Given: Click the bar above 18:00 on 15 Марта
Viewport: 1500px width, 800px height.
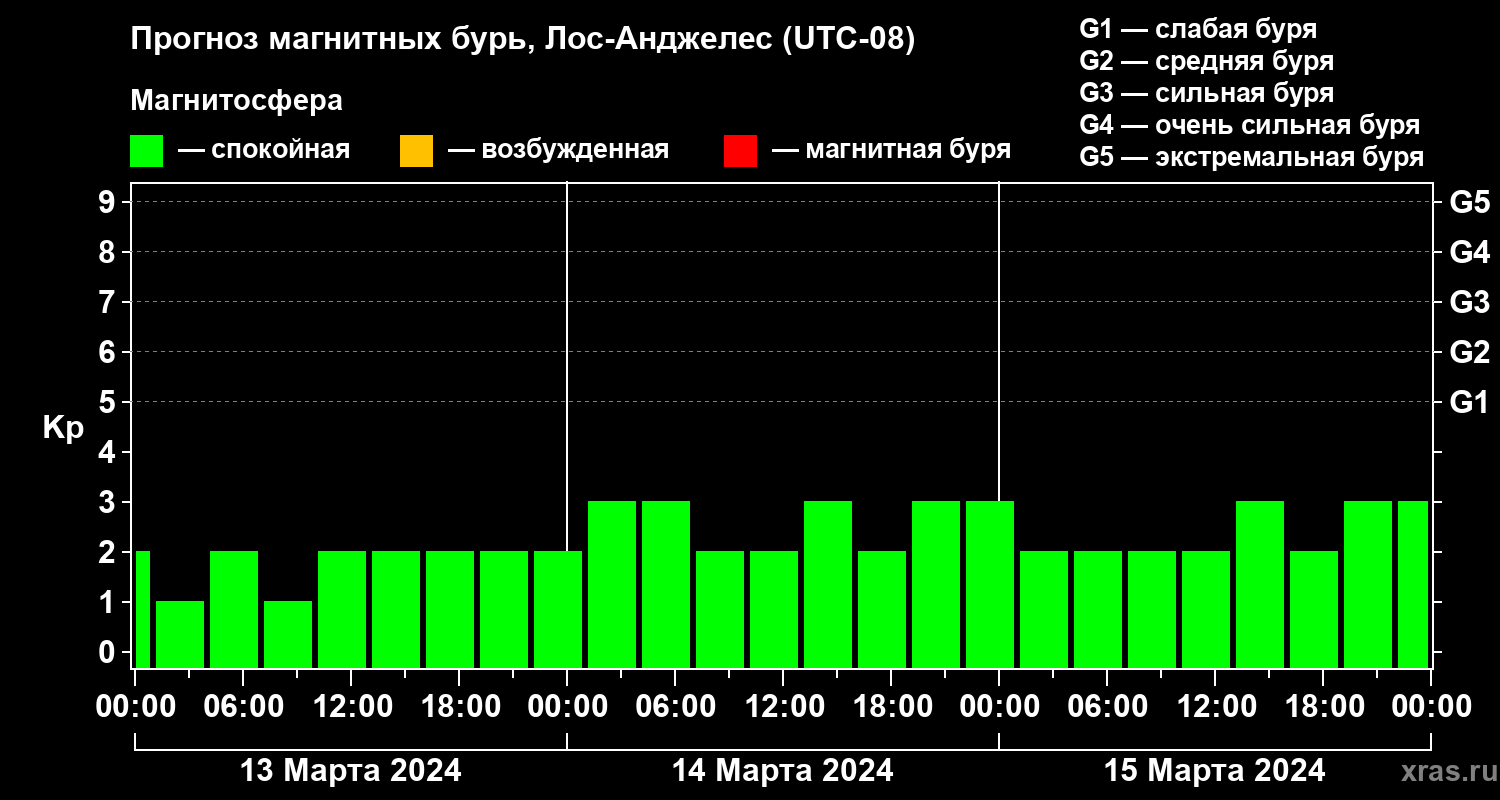Looking at the screenshot, I should 1314,609.
